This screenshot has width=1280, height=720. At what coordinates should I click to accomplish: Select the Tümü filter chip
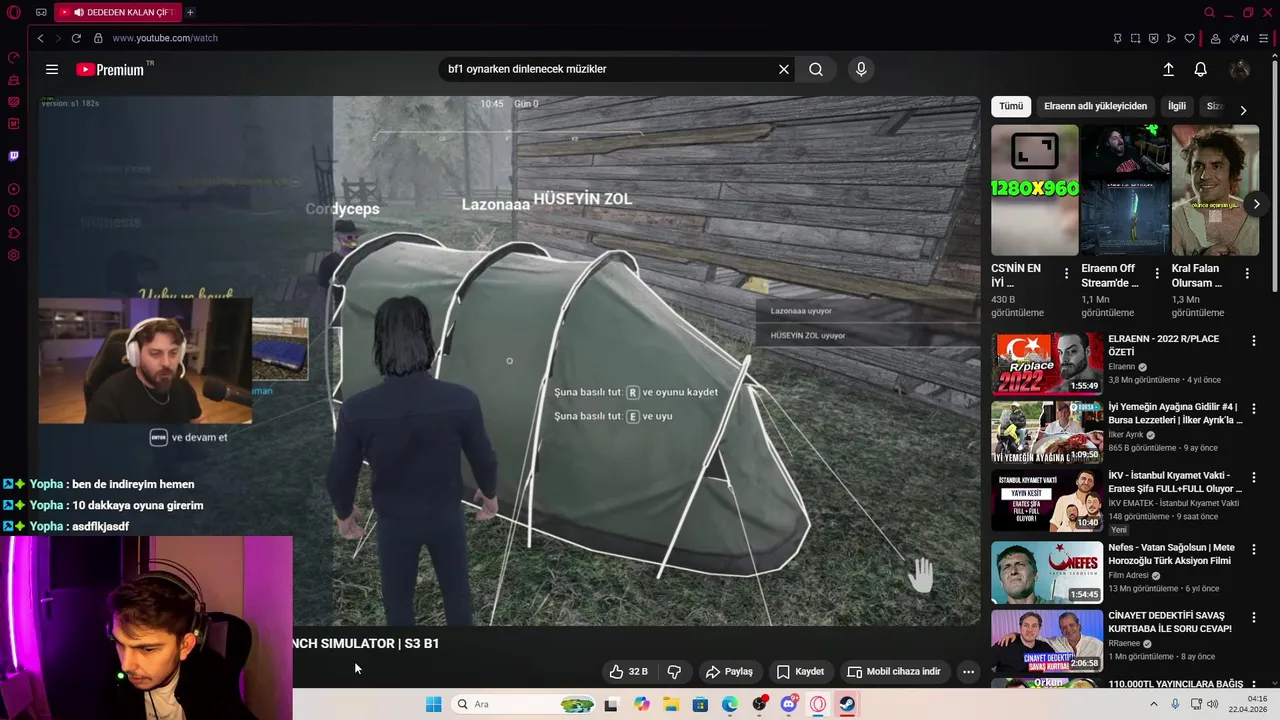point(1011,106)
